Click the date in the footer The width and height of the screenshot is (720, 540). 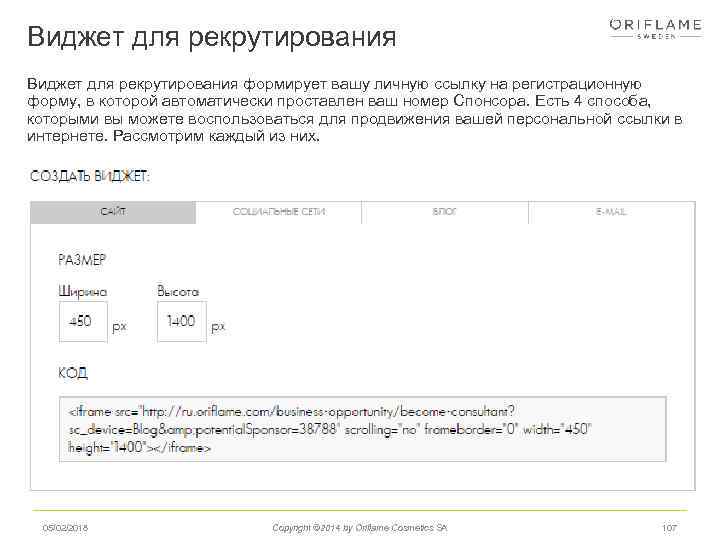coord(65,528)
